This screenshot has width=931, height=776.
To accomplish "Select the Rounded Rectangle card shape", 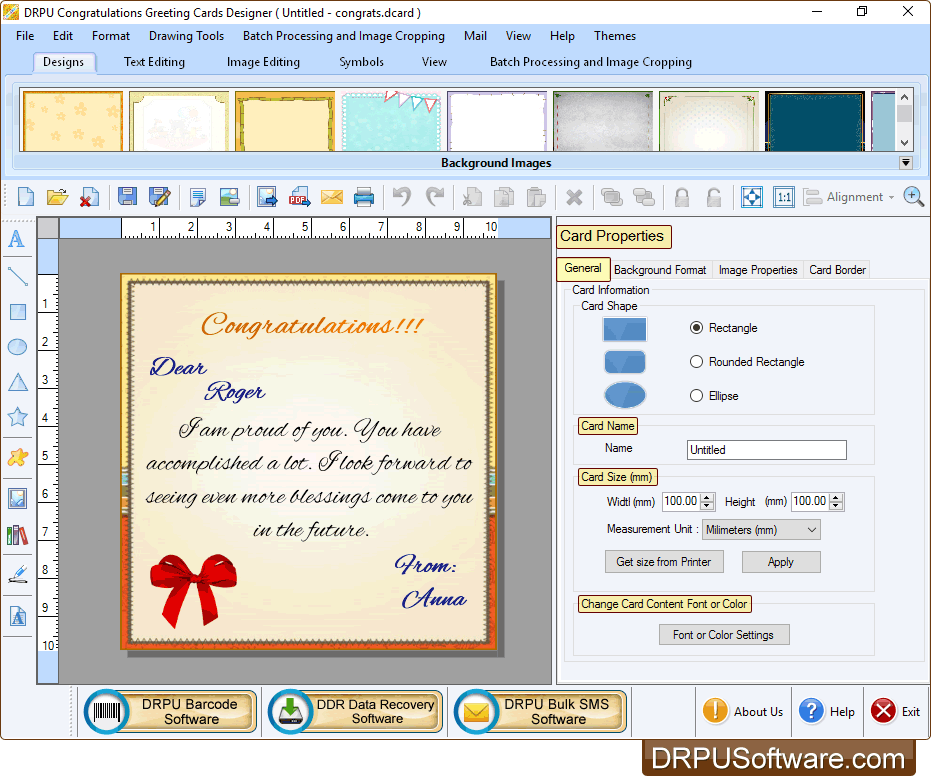I will [x=696, y=362].
